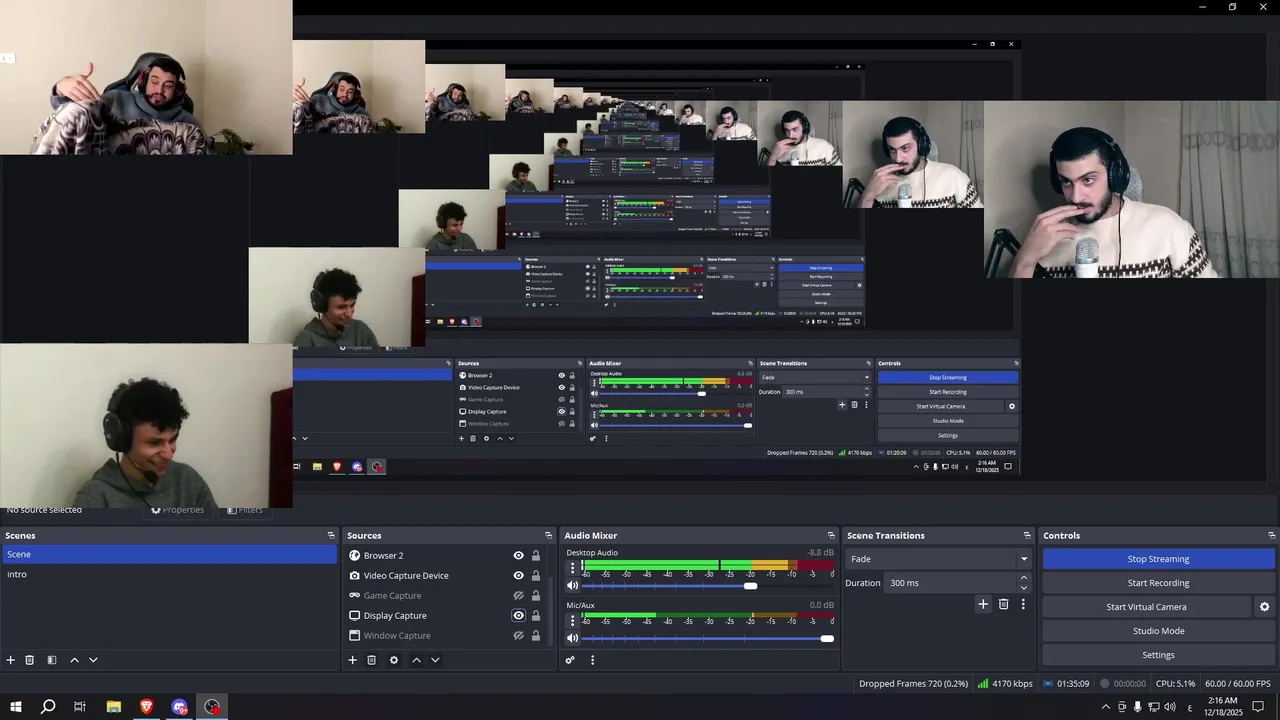Open advanced audio properties gears icon
Viewport: 1280px width, 720px height.
click(x=570, y=660)
